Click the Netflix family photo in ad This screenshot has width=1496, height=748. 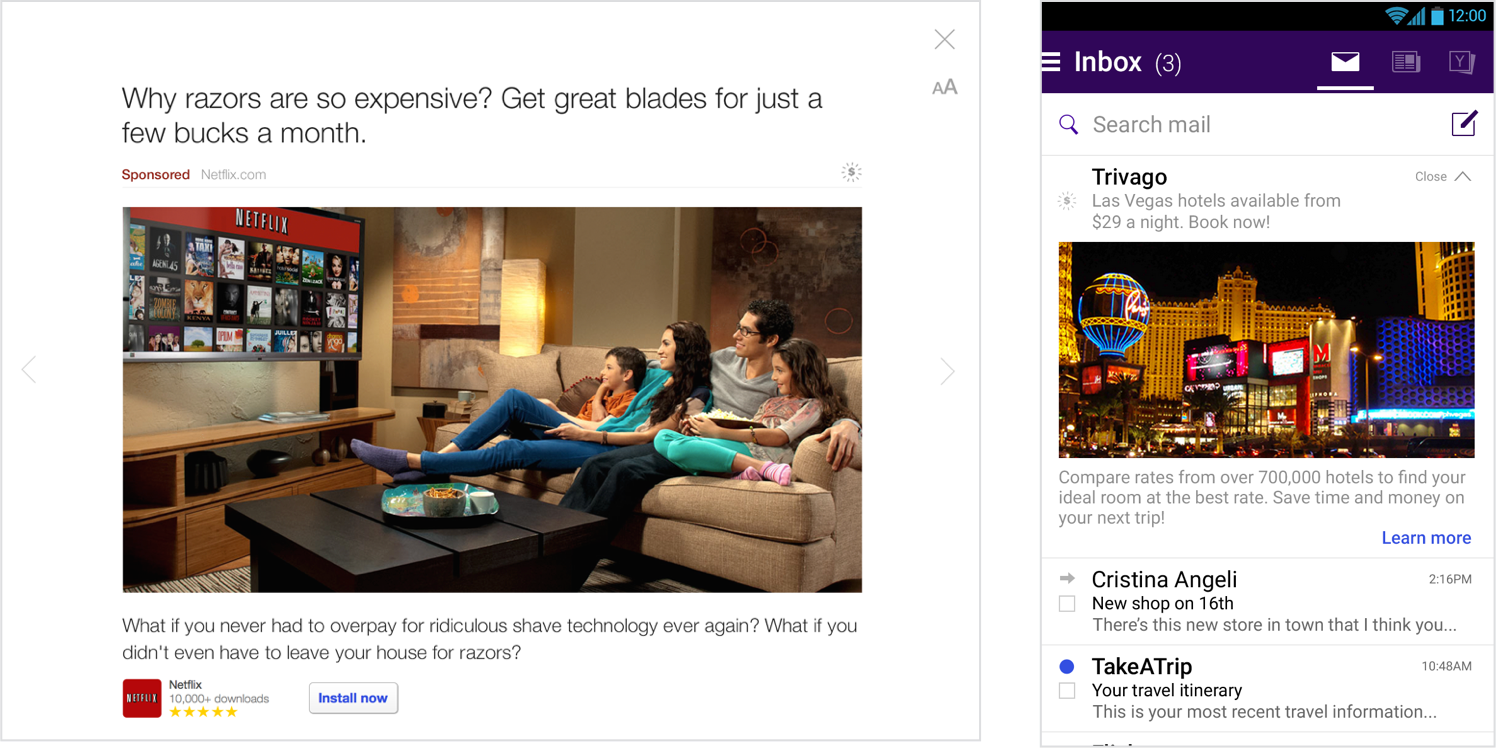pos(492,399)
